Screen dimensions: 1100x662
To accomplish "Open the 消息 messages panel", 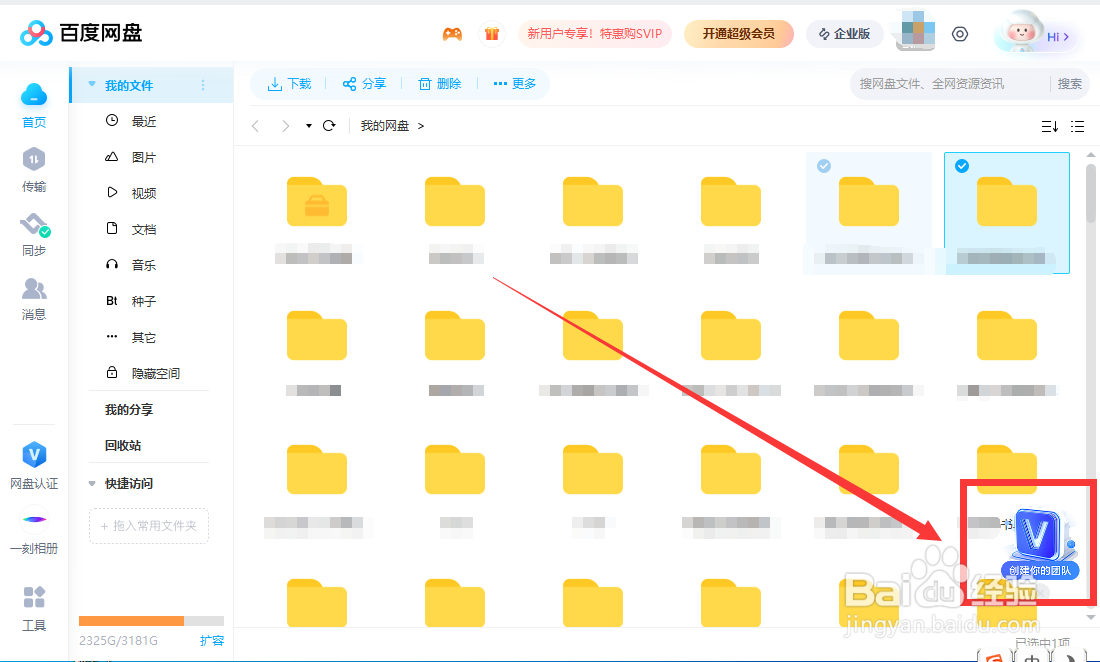I will pyautogui.click(x=33, y=300).
